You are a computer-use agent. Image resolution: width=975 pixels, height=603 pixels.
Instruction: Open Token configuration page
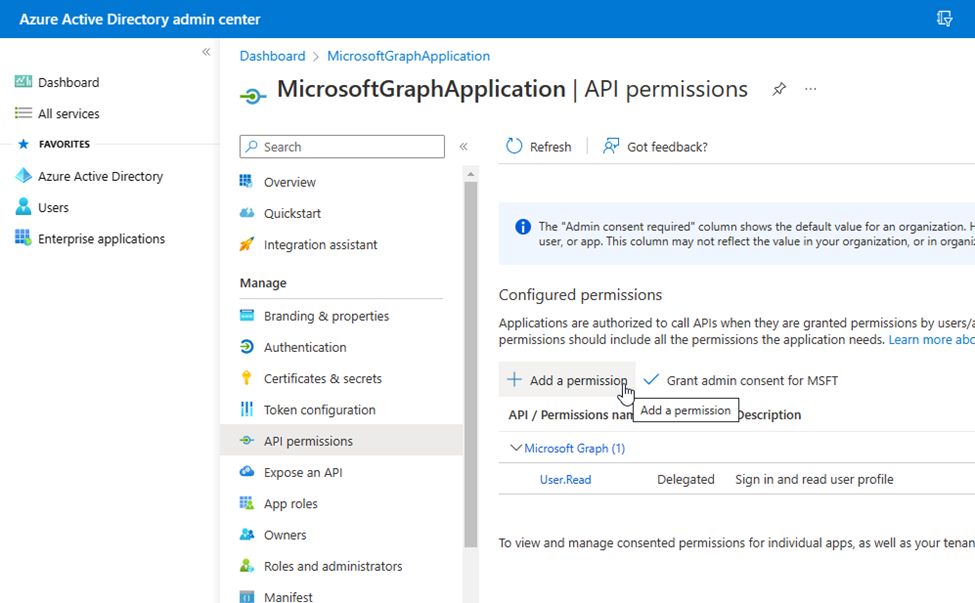(320, 410)
